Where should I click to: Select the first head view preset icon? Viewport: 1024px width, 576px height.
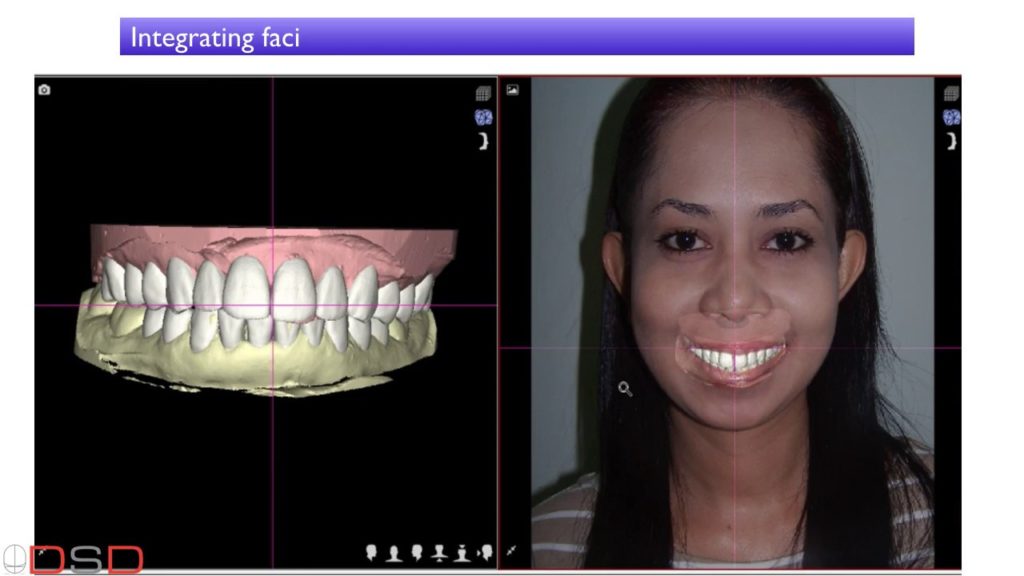(x=371, y=552)
